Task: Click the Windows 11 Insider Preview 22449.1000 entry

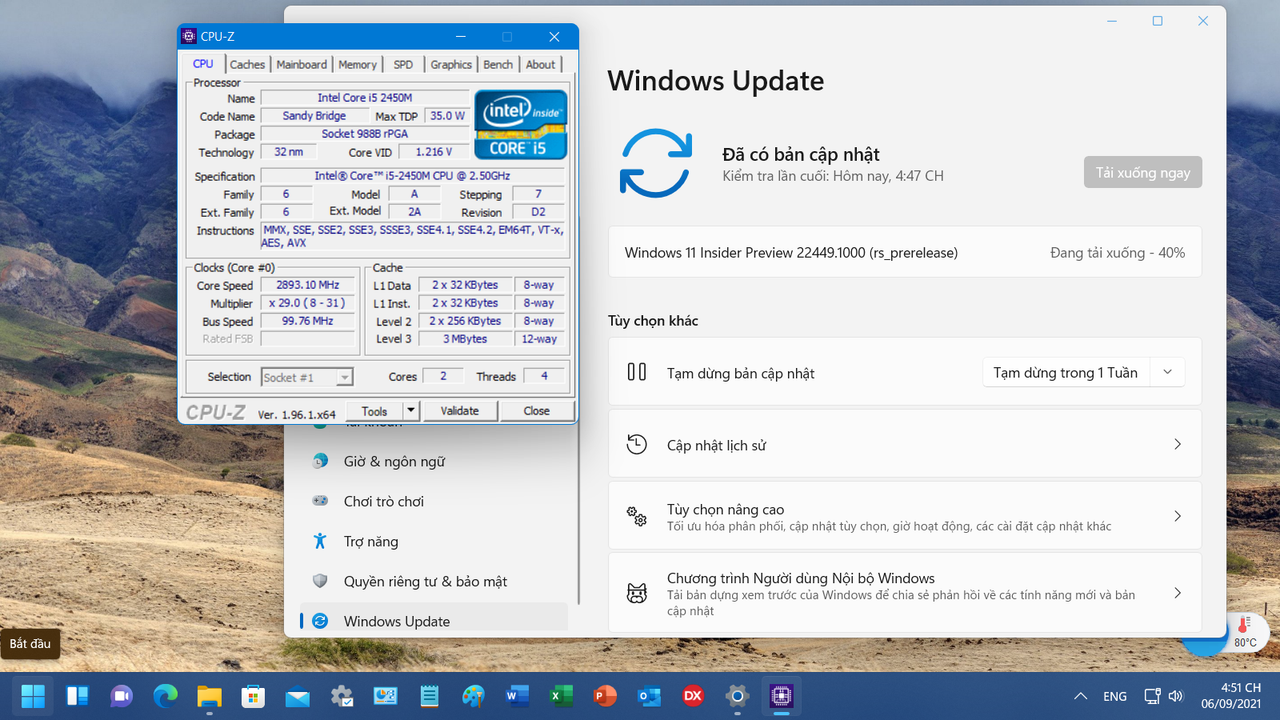Action: coord(791,253)
